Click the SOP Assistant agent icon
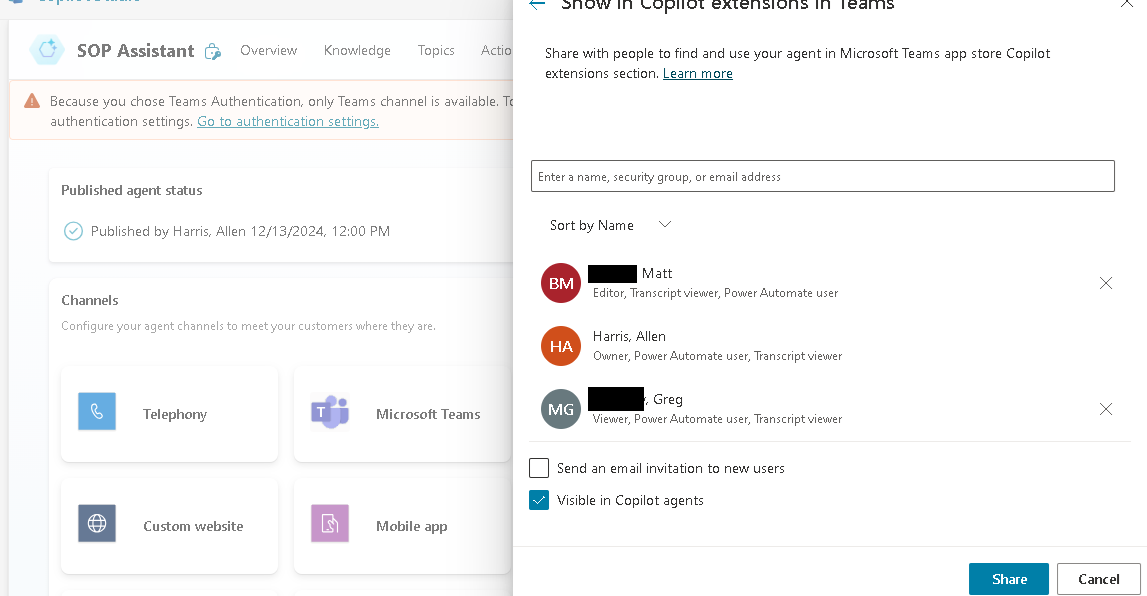 click(x=48, y=50)
